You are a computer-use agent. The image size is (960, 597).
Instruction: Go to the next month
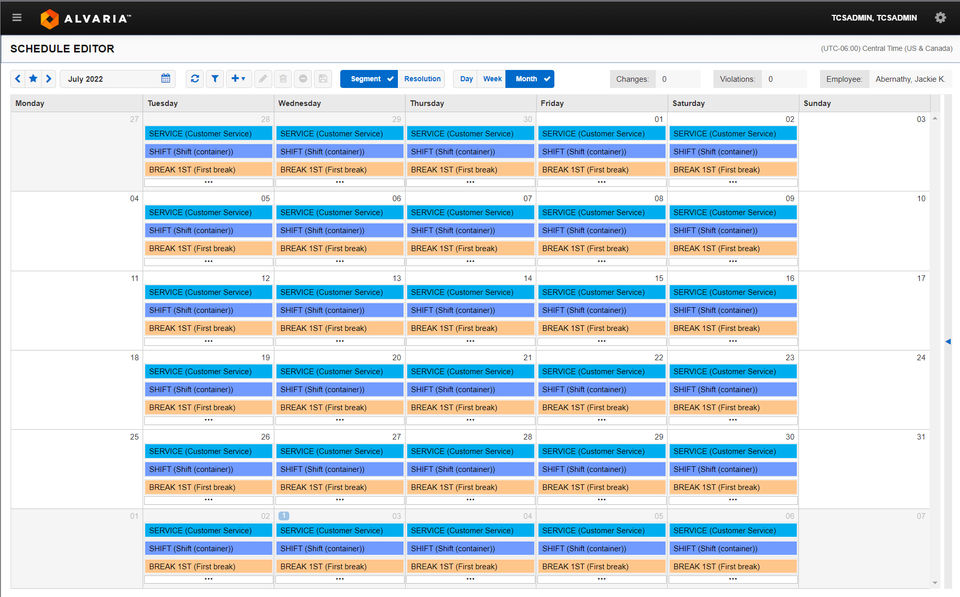48,78
